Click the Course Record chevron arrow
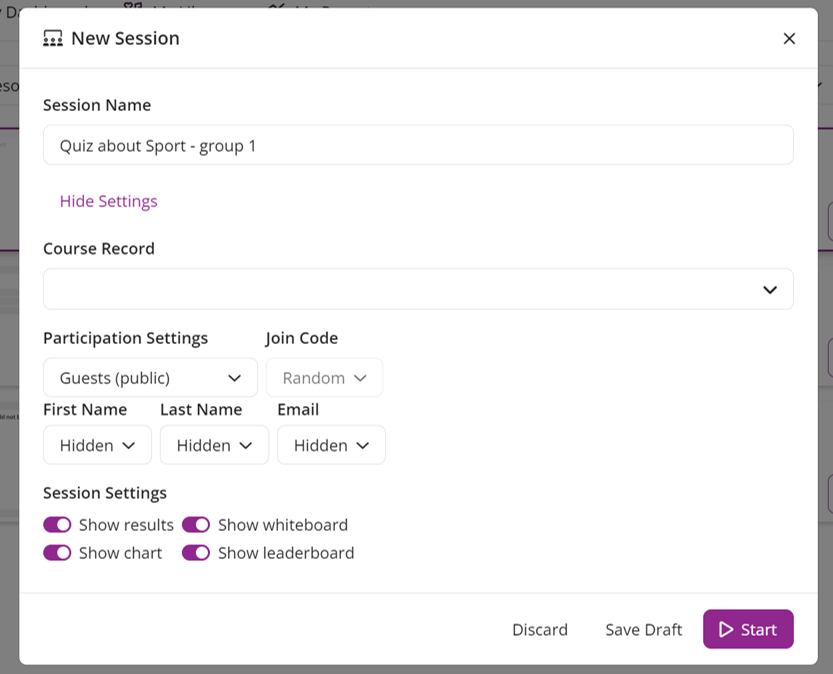833x674 pixels. tap(770, 289)
